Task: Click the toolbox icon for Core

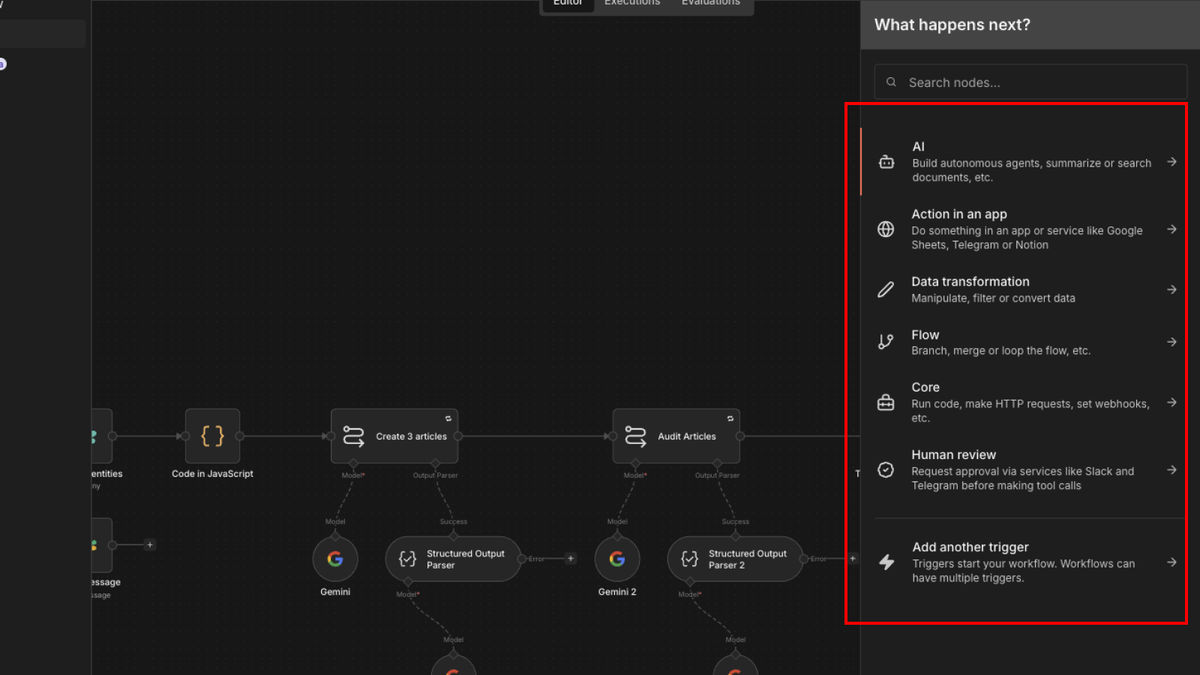Action: click(x=886, y=403)
